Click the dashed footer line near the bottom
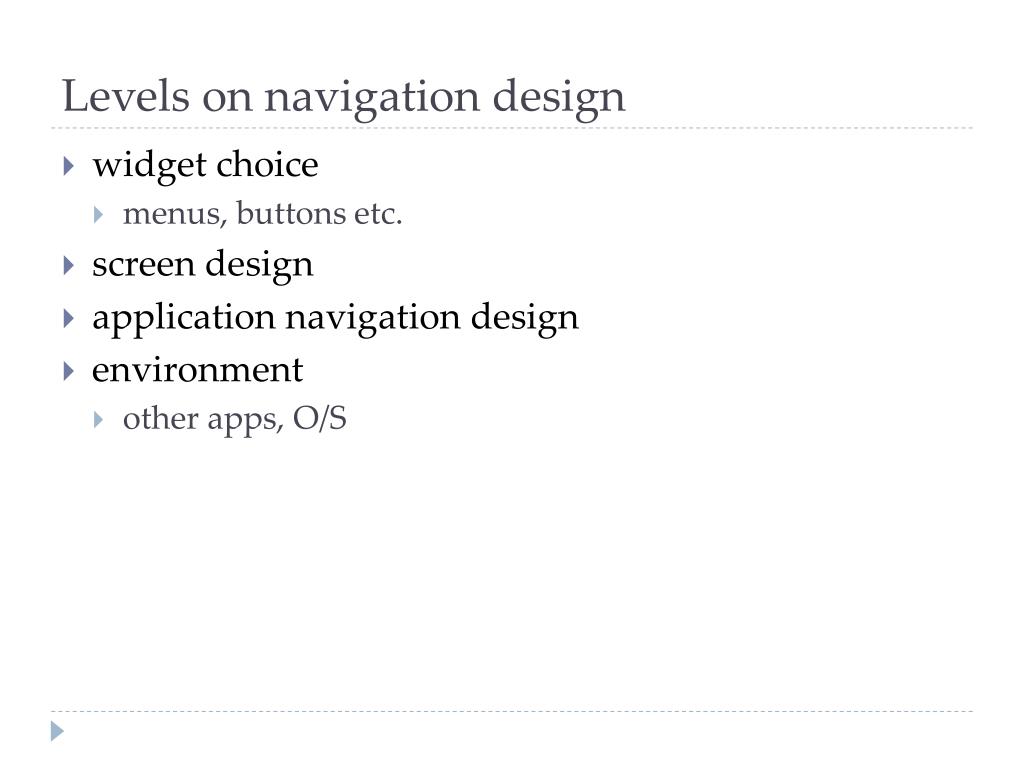The image size is (1024, 768). coord(512,711)
